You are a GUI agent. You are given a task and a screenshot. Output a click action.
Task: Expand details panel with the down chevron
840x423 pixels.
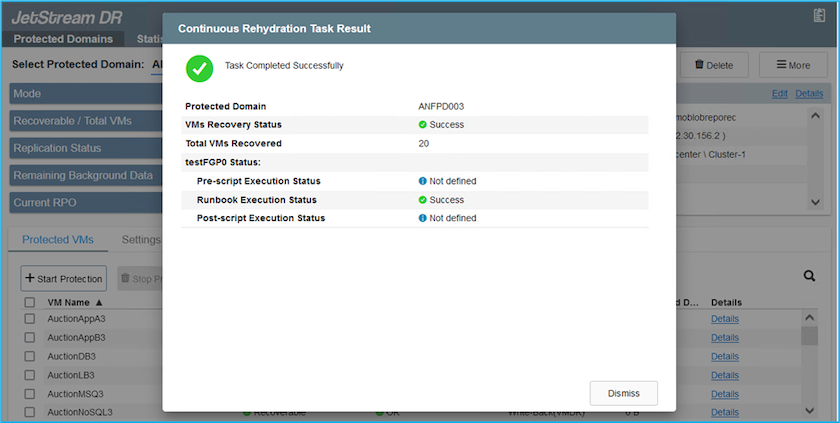coord(816,201)
